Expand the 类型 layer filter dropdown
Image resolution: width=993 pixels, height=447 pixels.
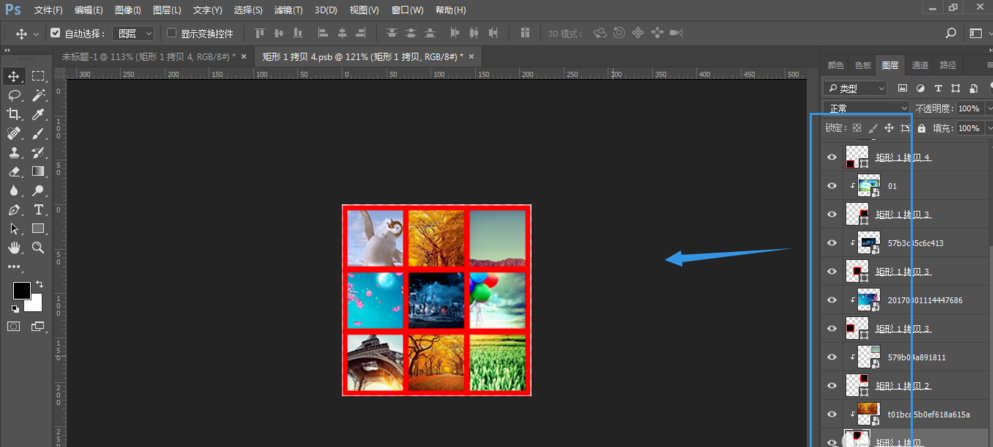tap(856, 88)
